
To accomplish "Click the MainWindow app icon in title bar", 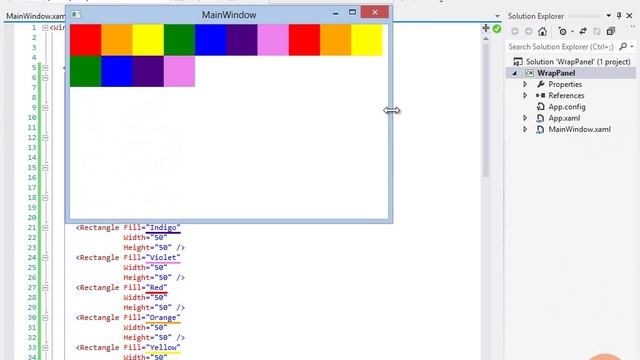I will [76, 15].
